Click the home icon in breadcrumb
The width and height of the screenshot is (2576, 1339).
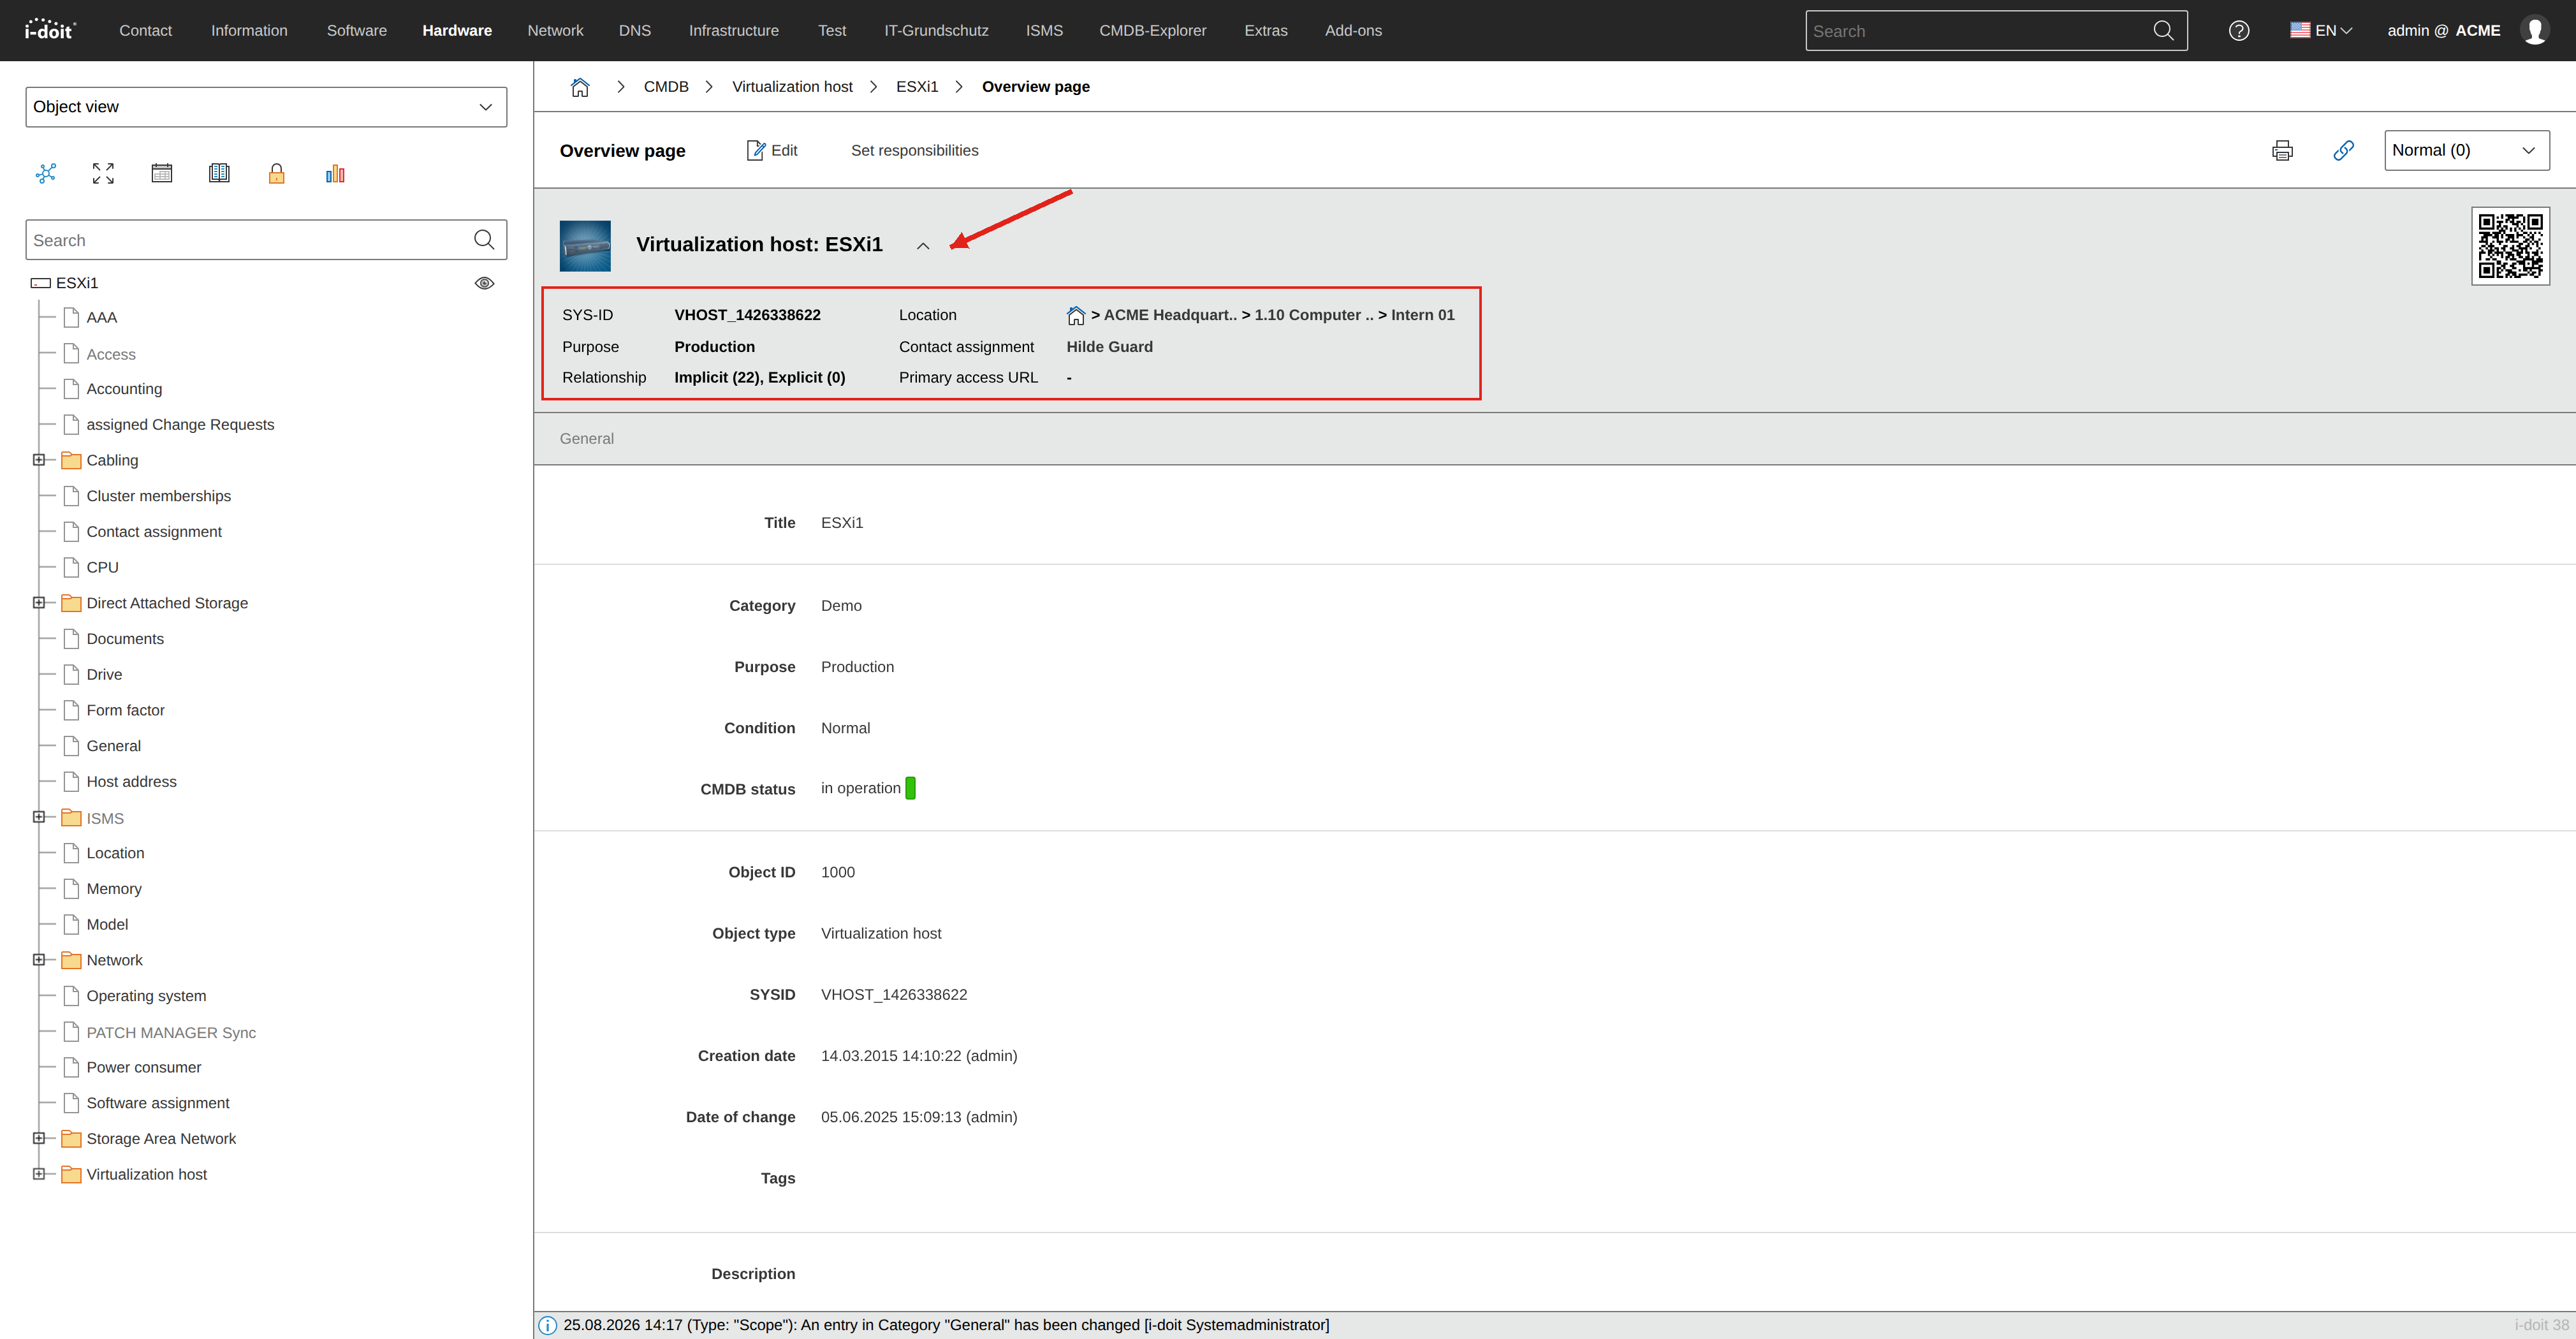(x=580, y=87)
